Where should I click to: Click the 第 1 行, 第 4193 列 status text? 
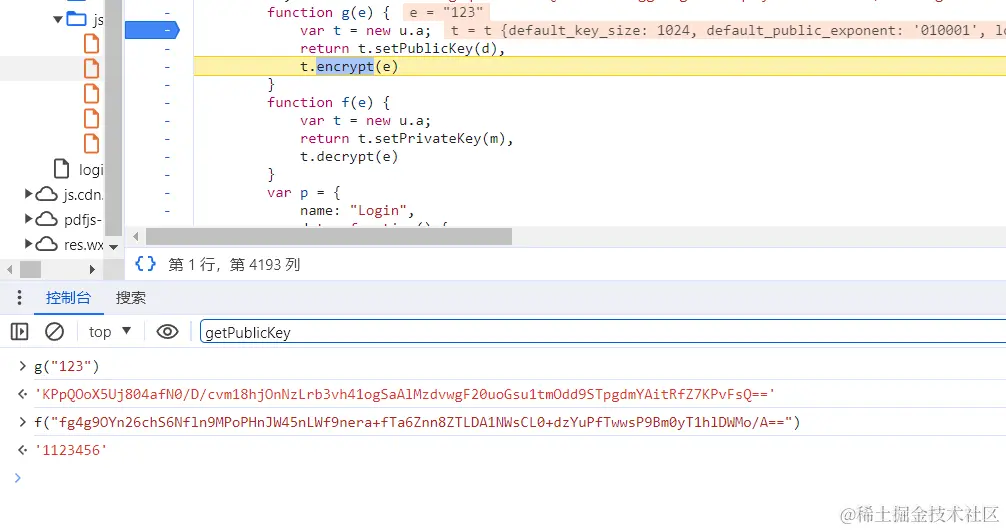click(x=234, y=264)
